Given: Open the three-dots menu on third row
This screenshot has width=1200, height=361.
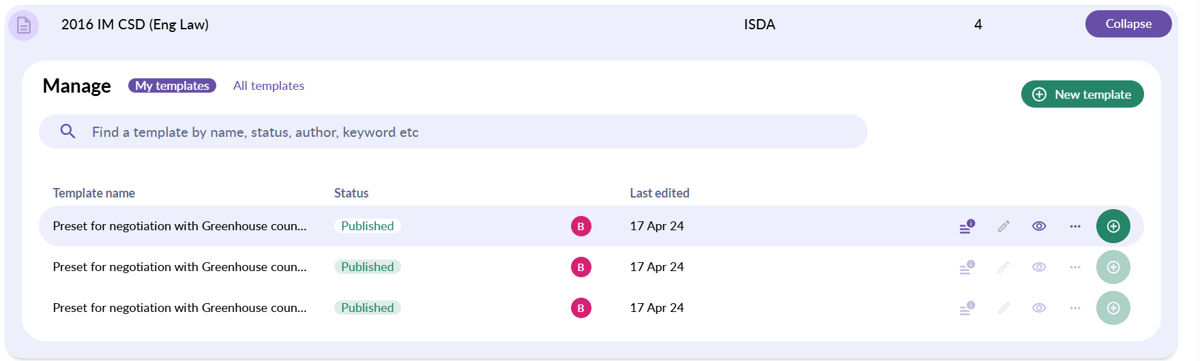Looking at the screenshot, I should pyautogui.click(x=1075, y=309).
